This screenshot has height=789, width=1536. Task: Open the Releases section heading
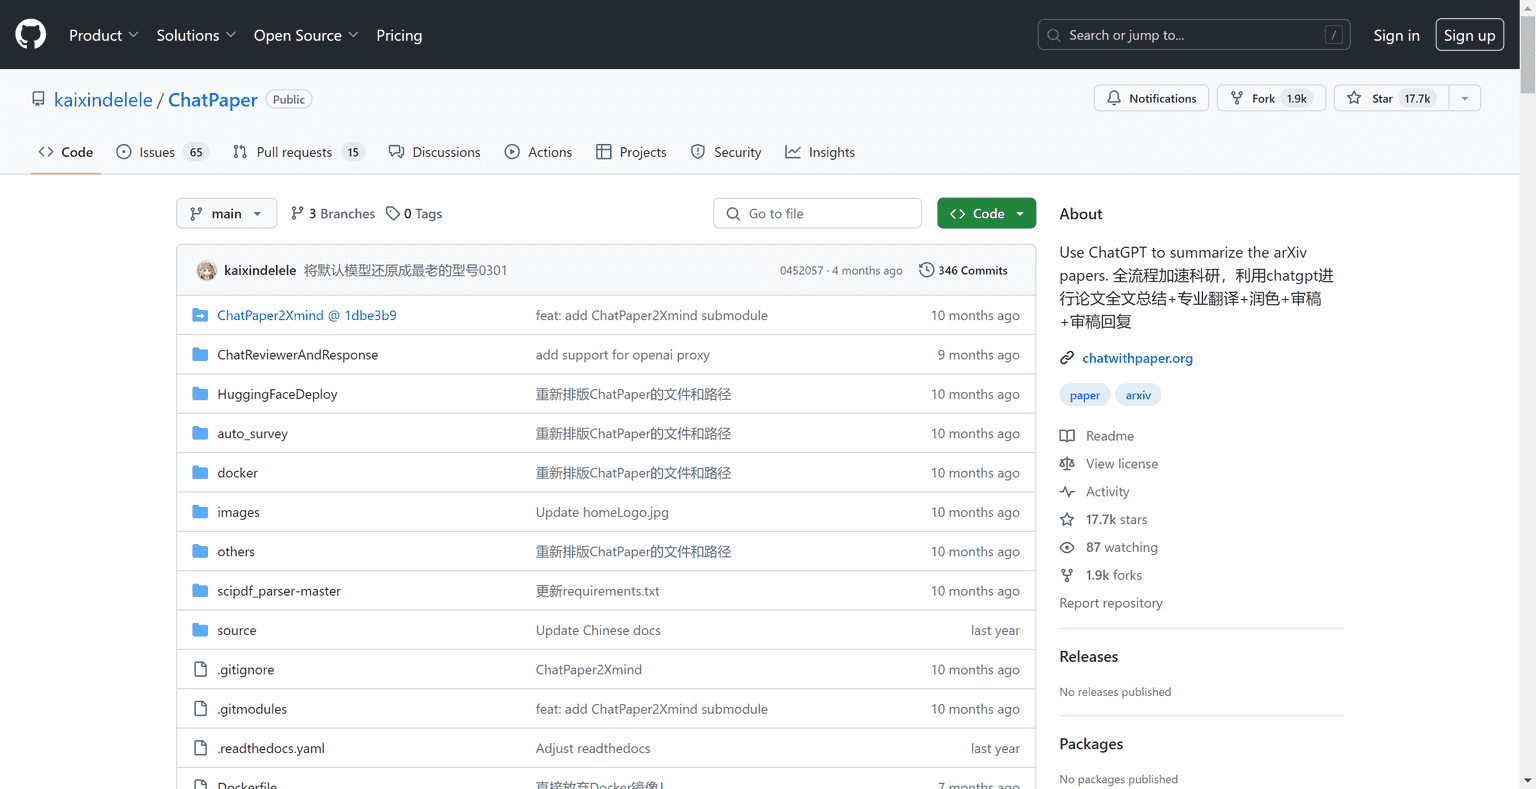[1088, 657]
